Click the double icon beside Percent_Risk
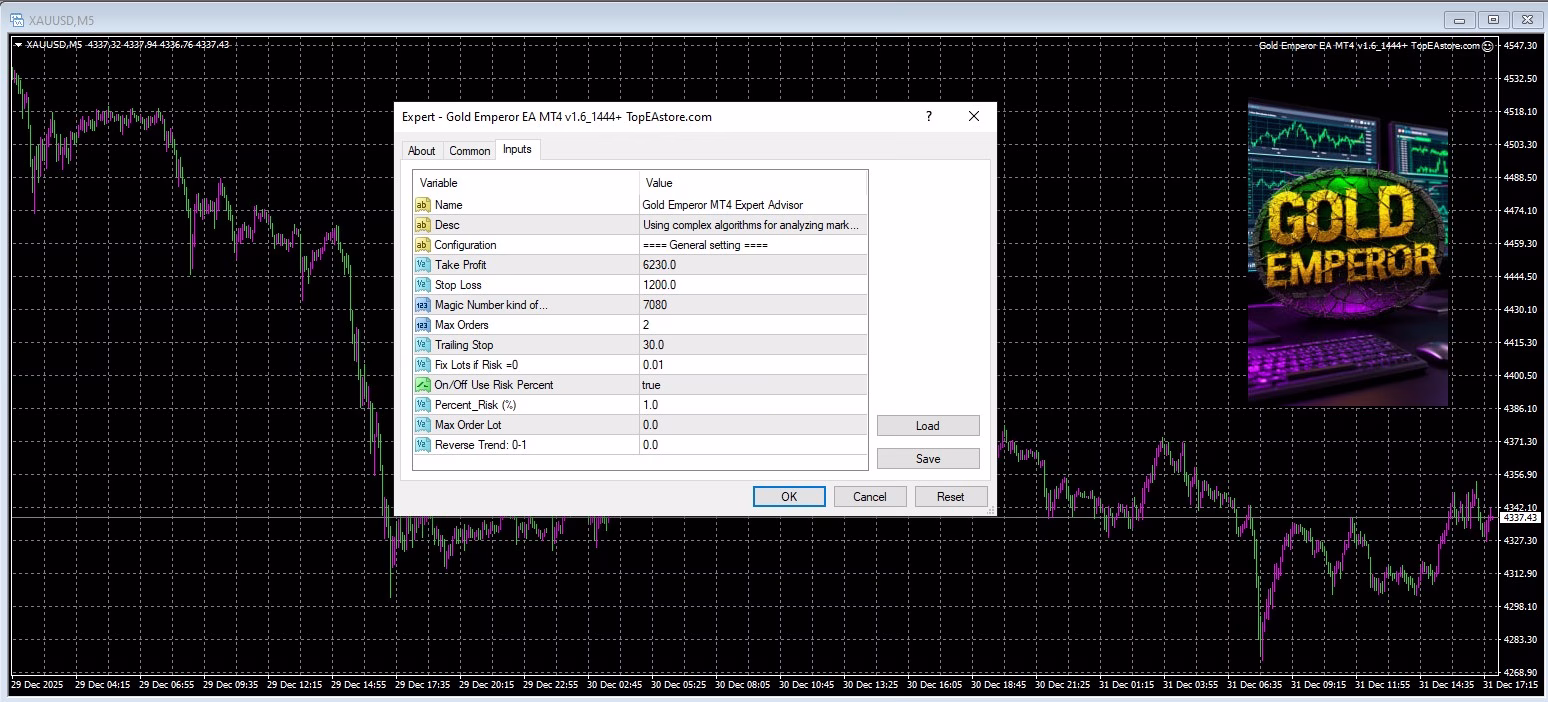The height and width of the screenshot is (702, 1548). coord(422,405)
